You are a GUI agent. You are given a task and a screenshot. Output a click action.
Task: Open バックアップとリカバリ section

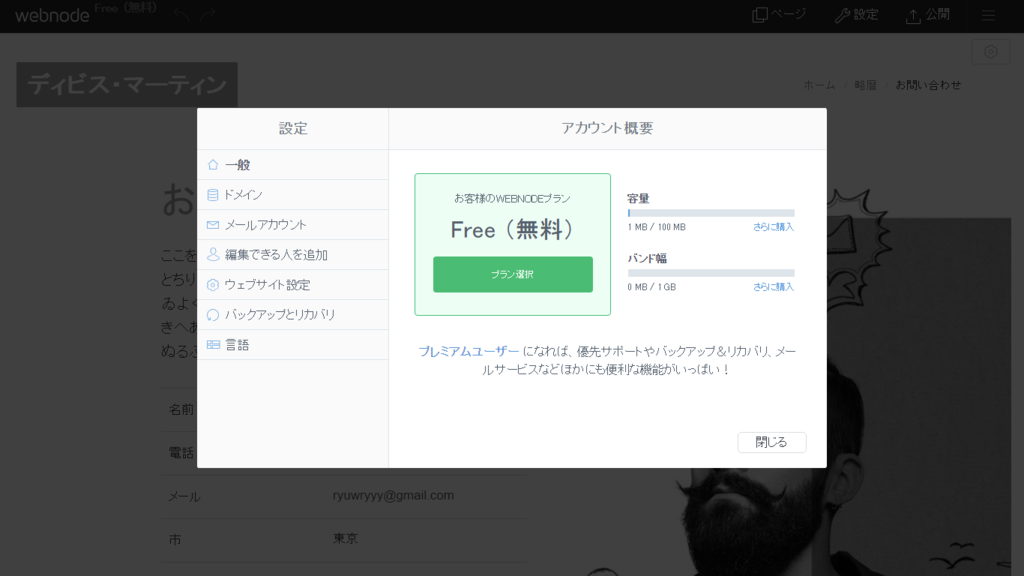[293, 315]
